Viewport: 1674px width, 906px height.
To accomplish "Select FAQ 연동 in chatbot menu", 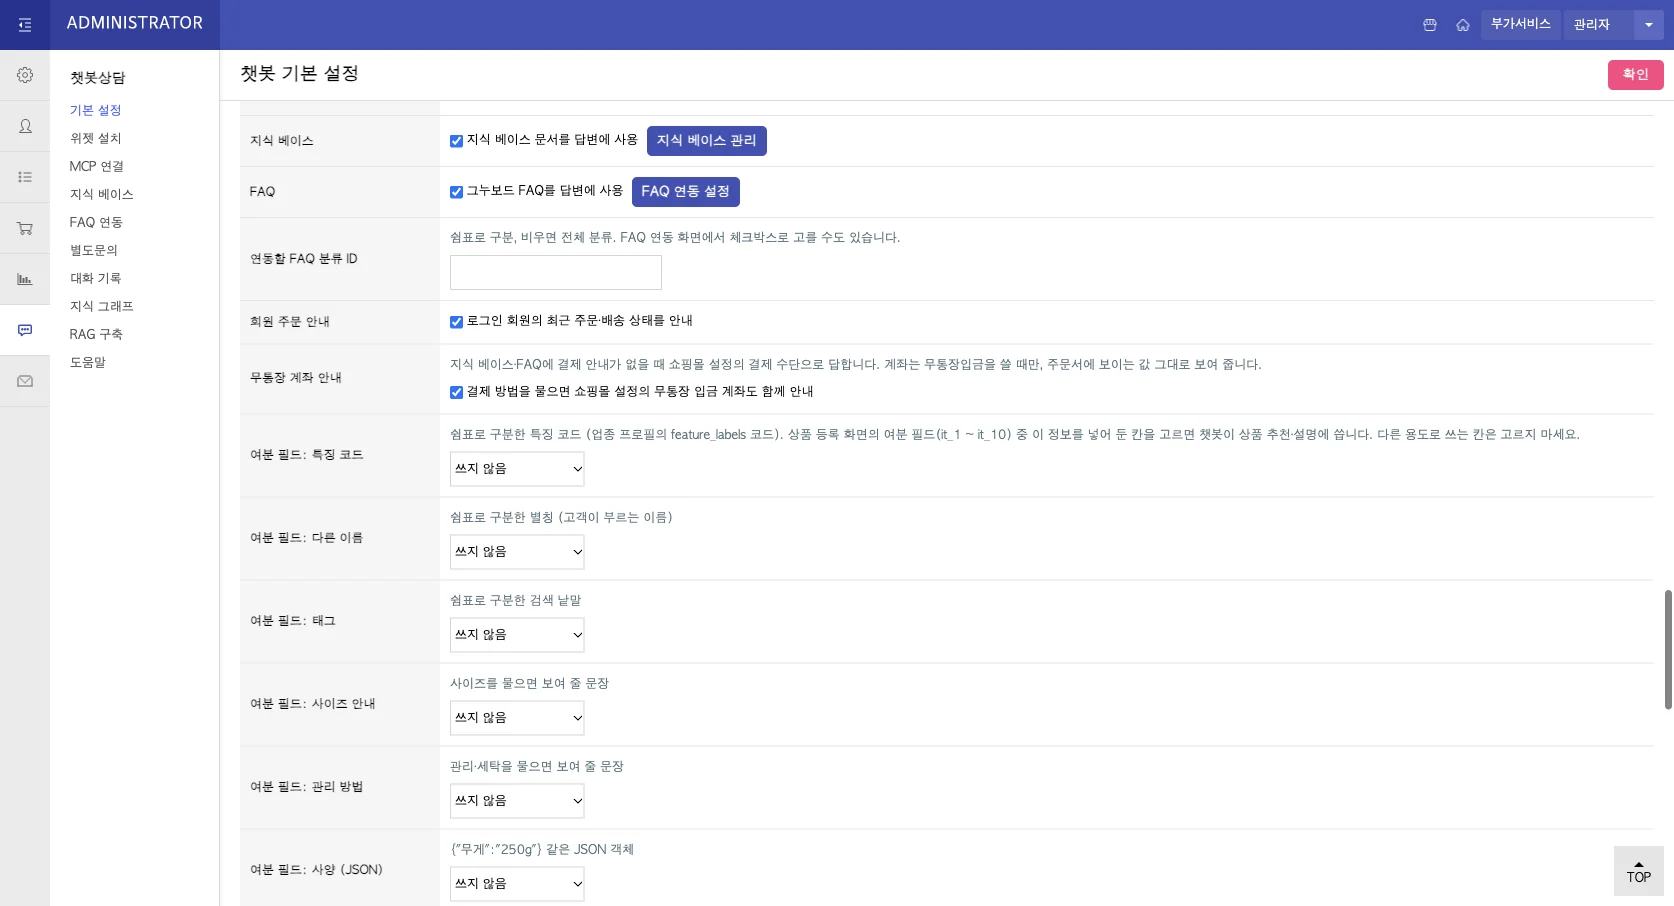I will click(x=95, y=222).
